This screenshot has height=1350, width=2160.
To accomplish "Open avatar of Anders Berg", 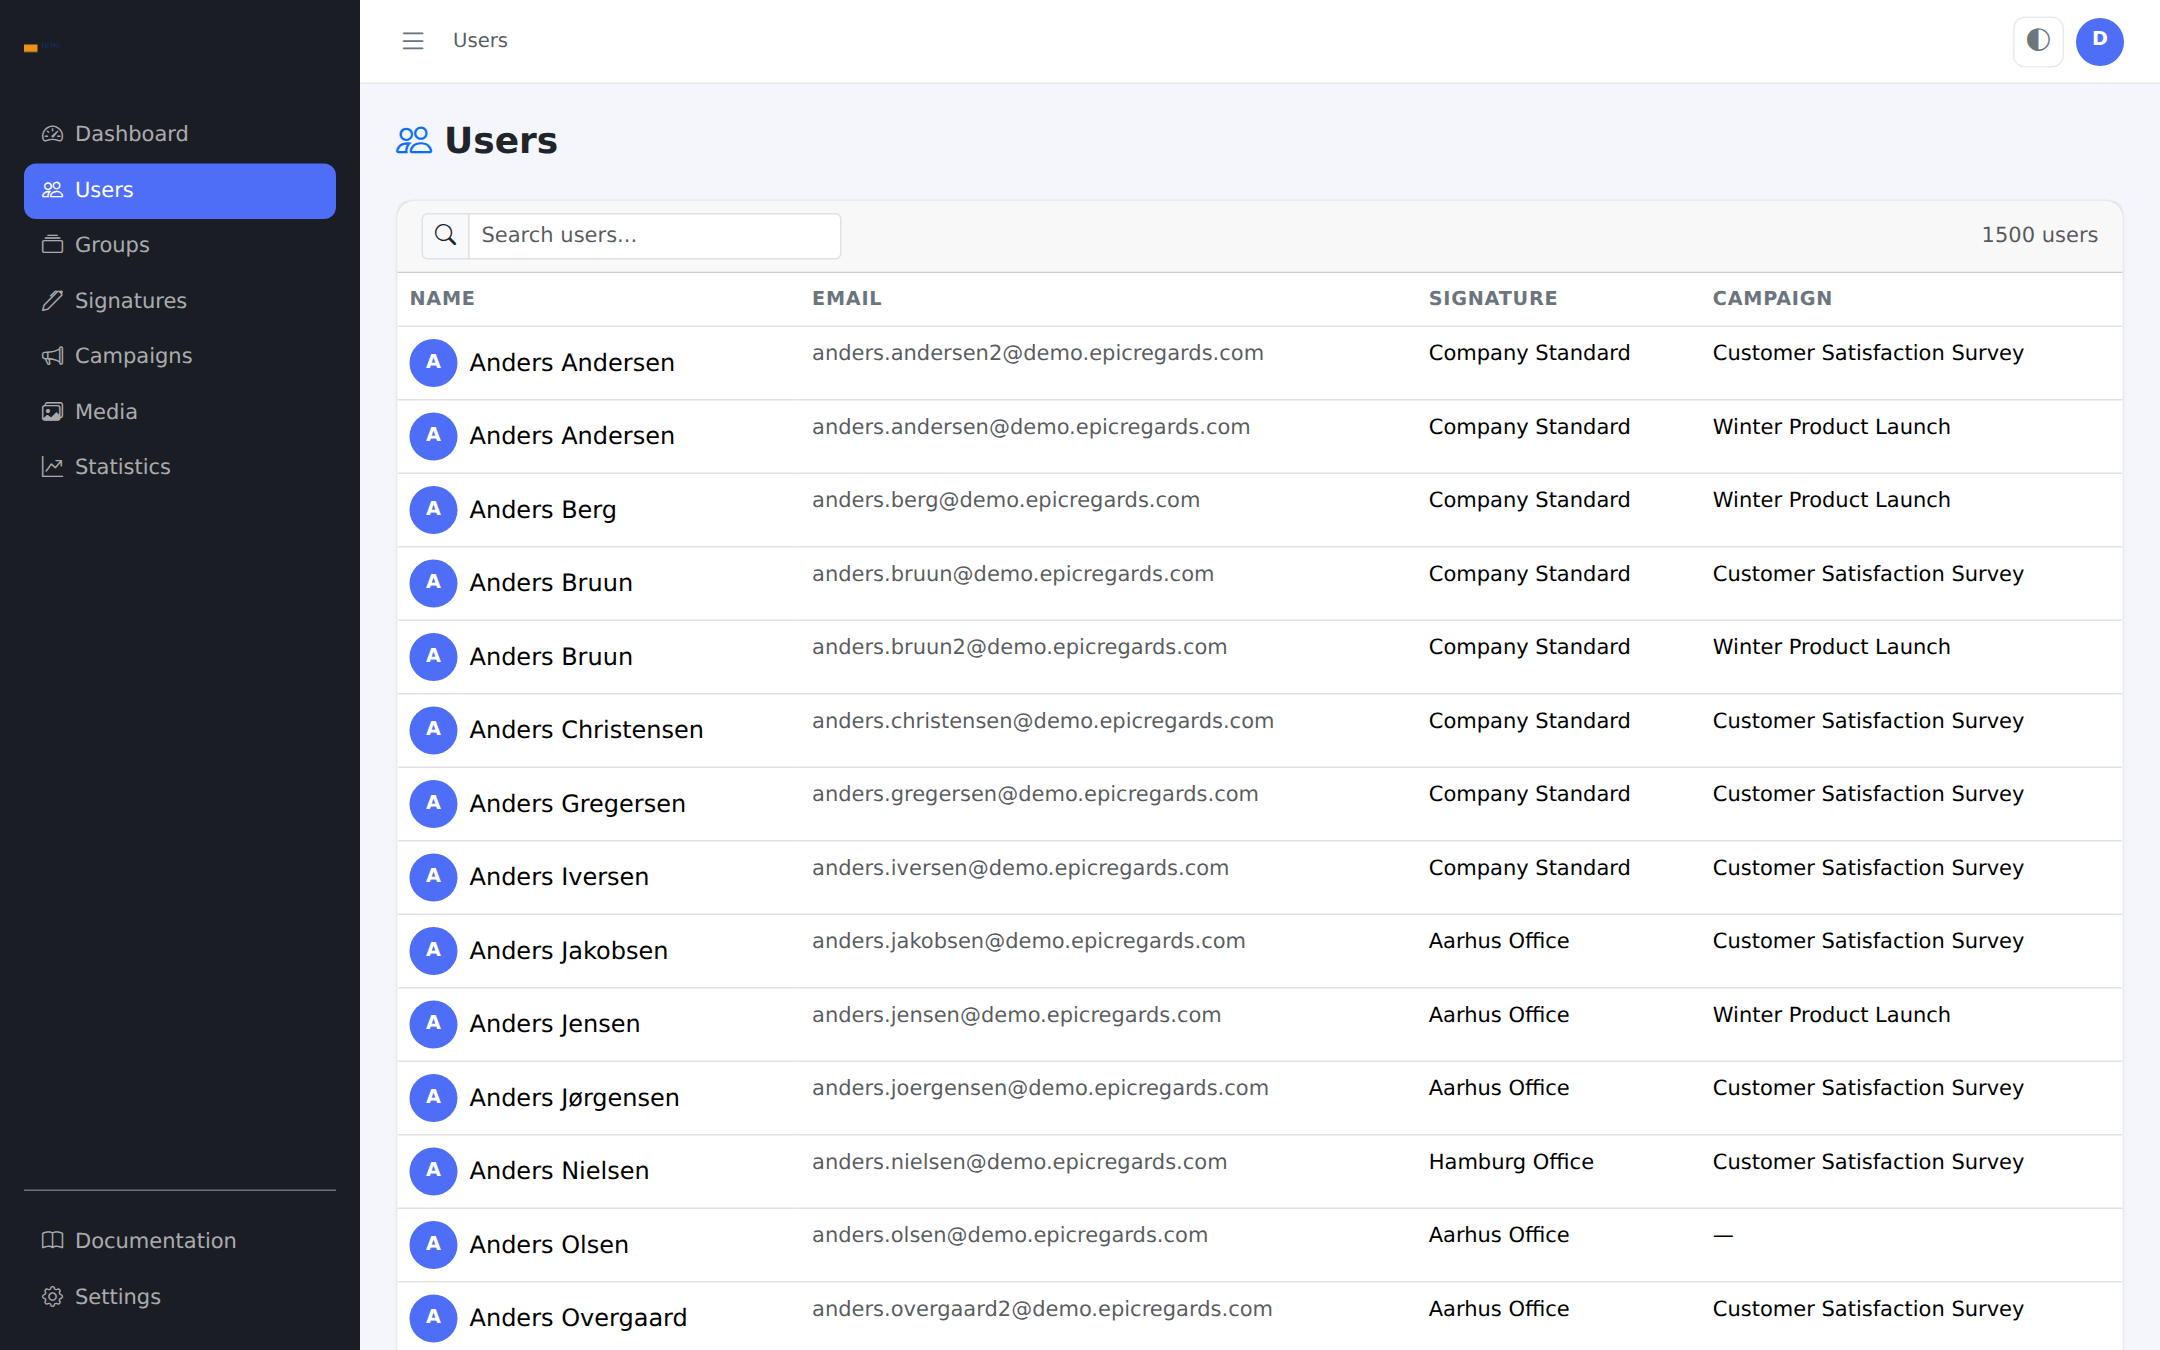I will (x=434, y=510).
